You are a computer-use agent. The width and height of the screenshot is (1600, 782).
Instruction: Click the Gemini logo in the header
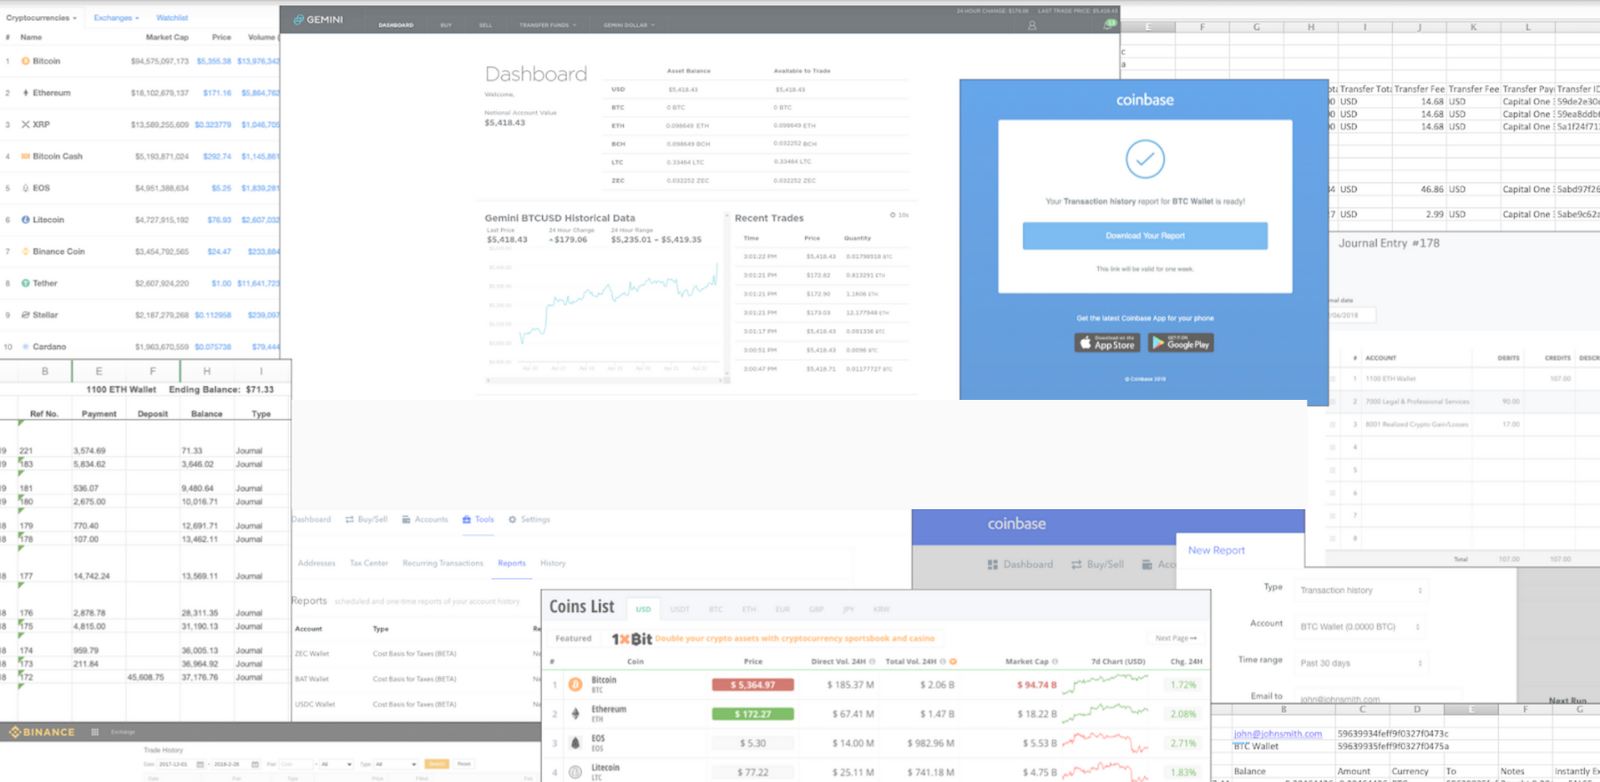[318, 20]
